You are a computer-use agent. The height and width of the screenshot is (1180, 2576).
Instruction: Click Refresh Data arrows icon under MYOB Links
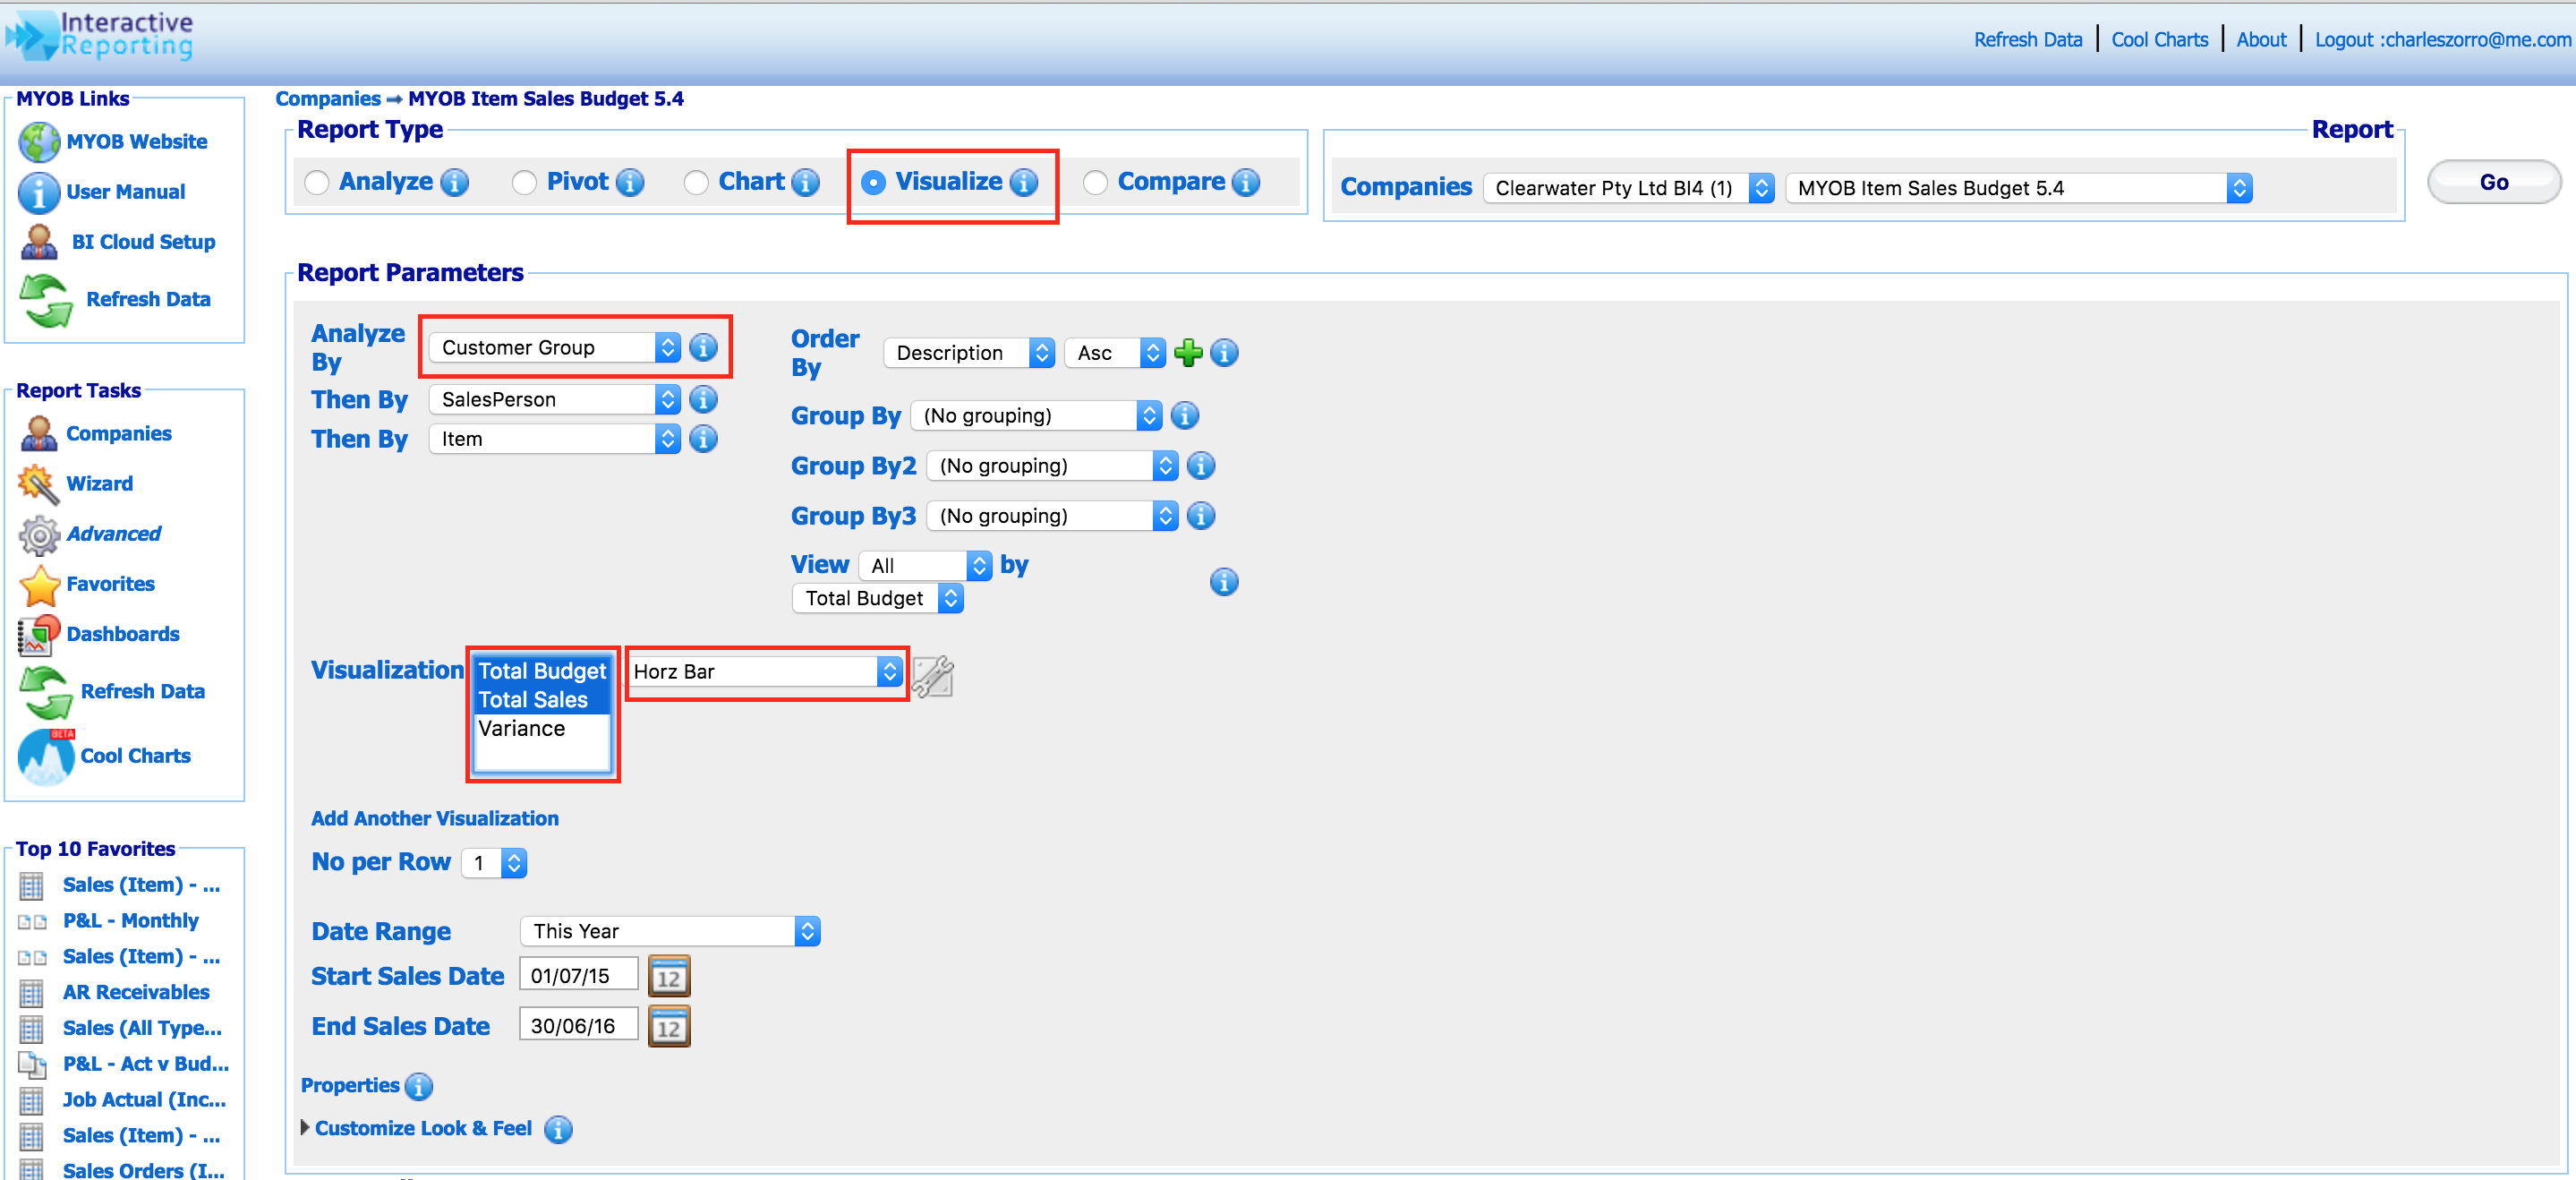[x=46, y=300]
